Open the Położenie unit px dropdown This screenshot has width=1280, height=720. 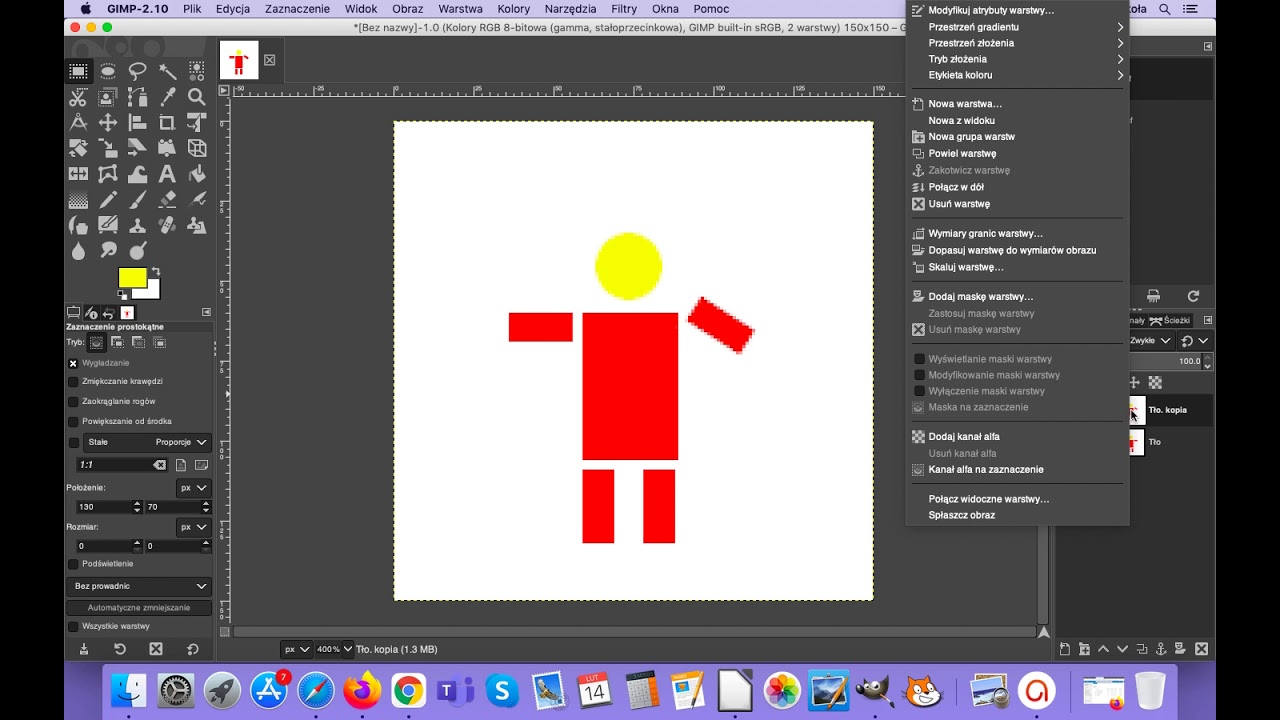click(193, 488)
